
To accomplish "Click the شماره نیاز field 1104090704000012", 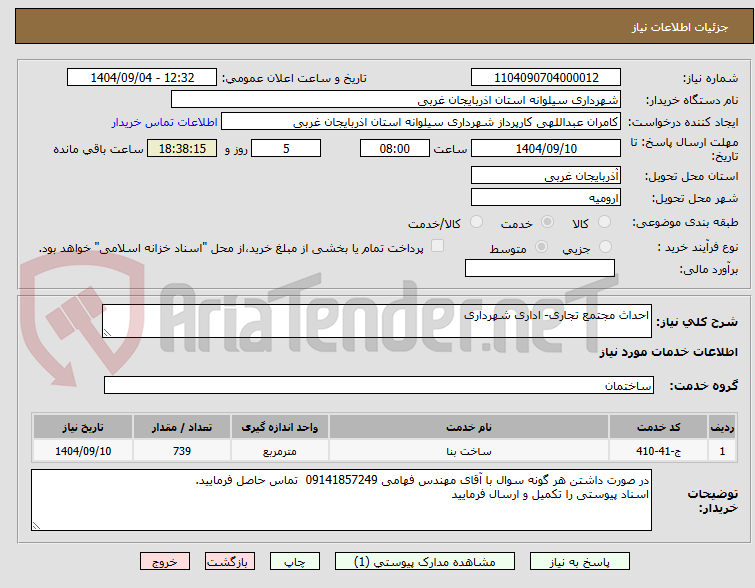I will [x=546, y=78].
